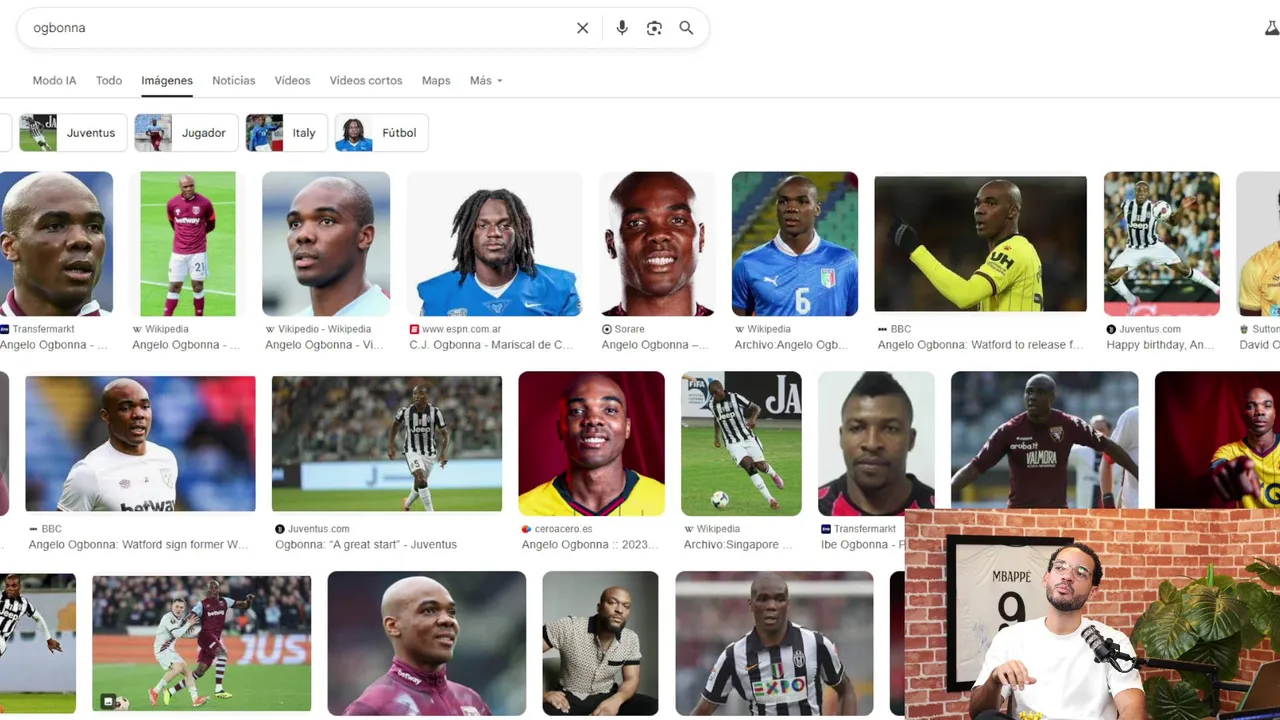
Task: Click the magnifying glass search icon
Action: [x=686, y=28]
